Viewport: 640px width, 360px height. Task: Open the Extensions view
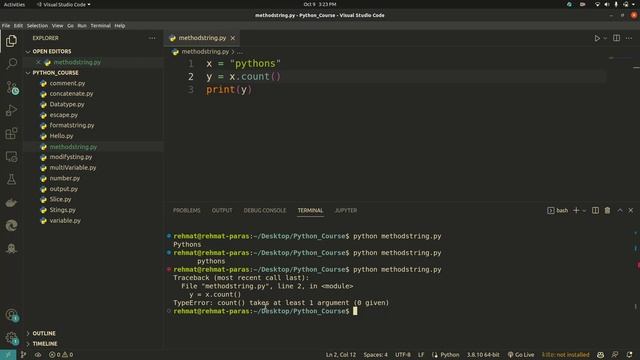[11, 133]
